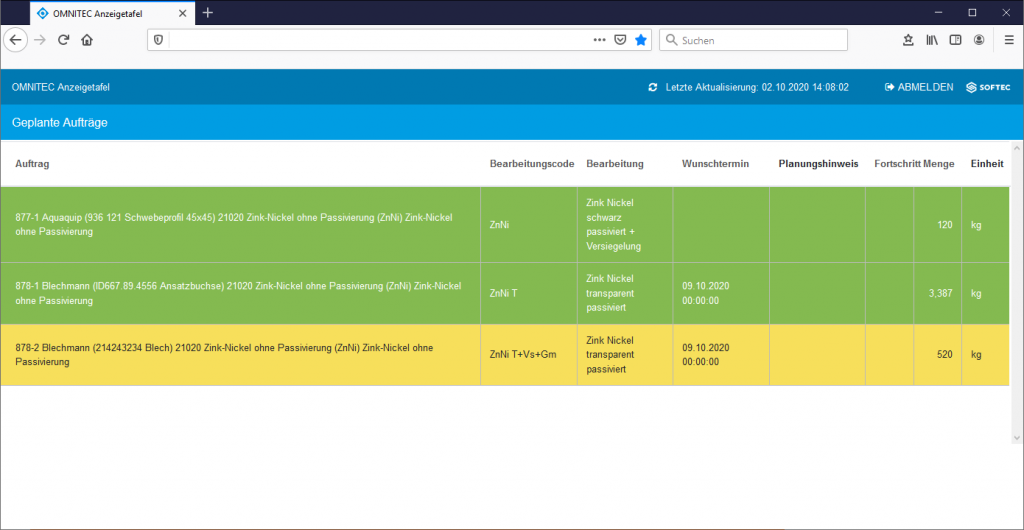Reload the page with browser reload button
The height and width of the screenshot is (530, 1024).
63,40
